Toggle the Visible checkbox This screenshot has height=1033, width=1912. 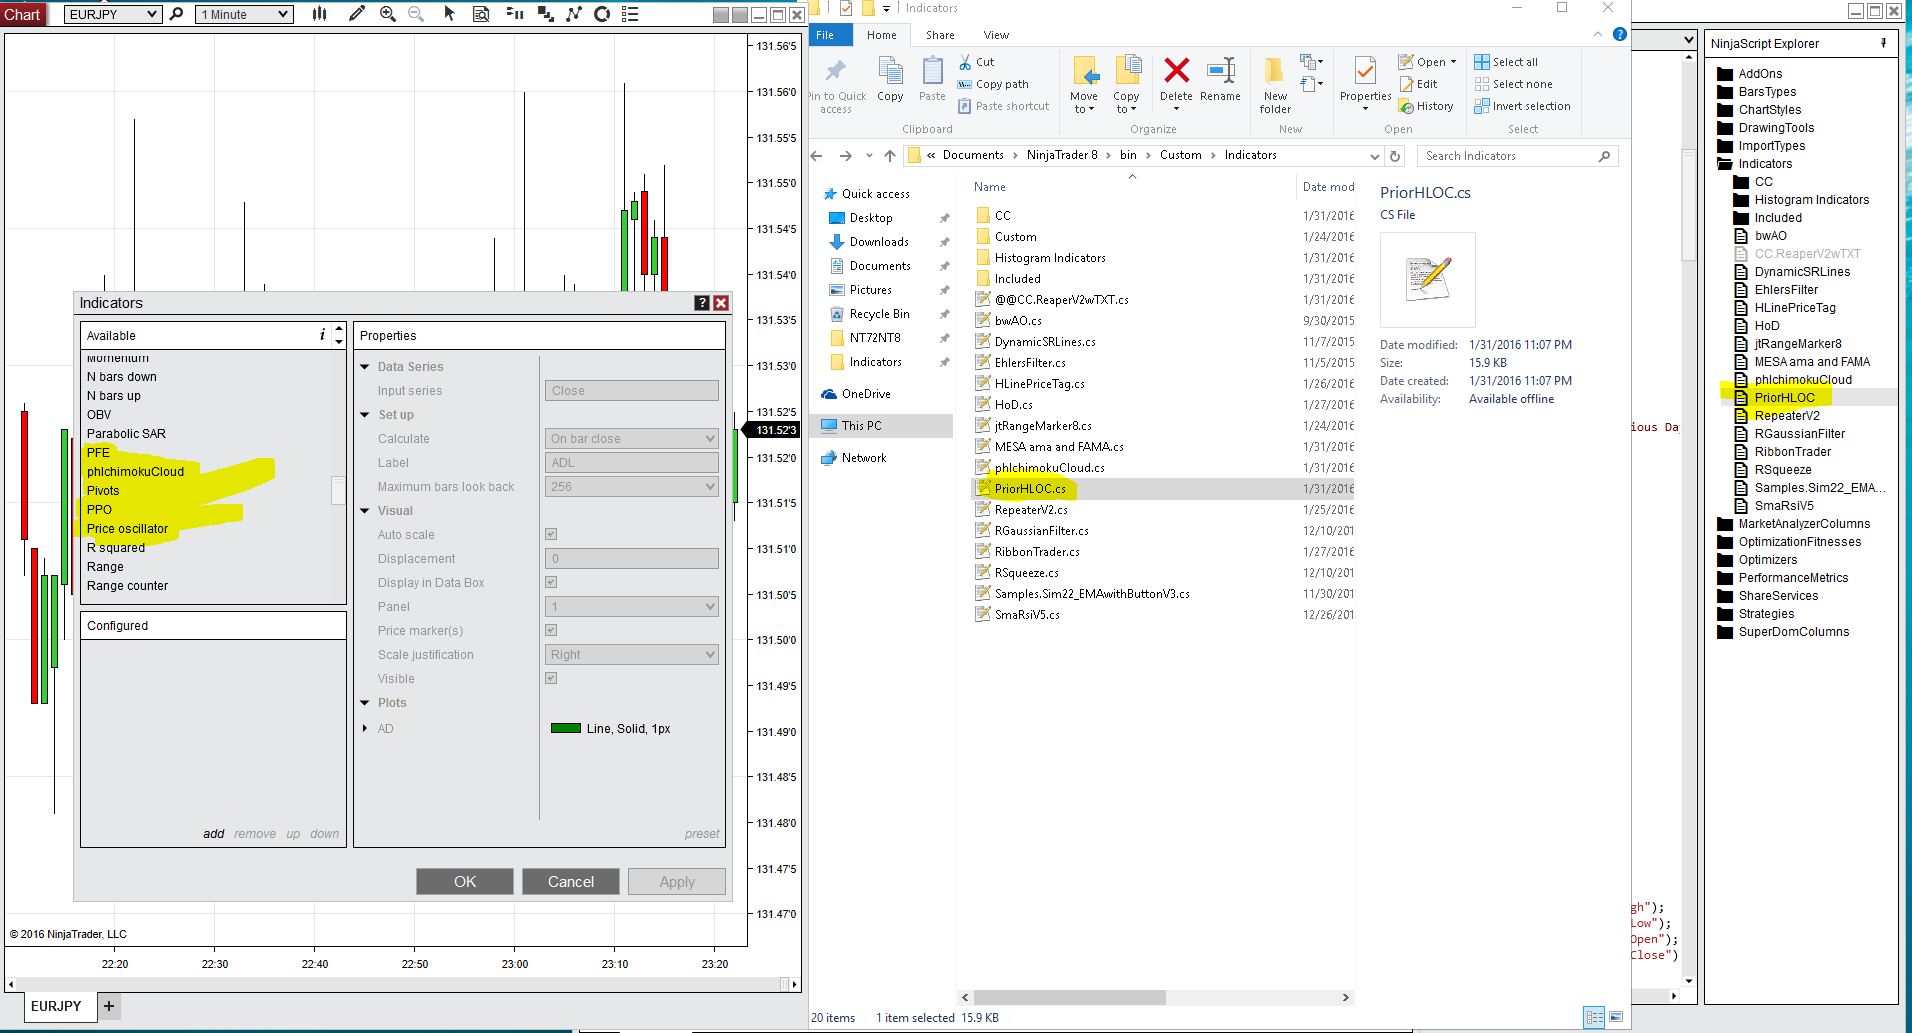pos(551,678)
